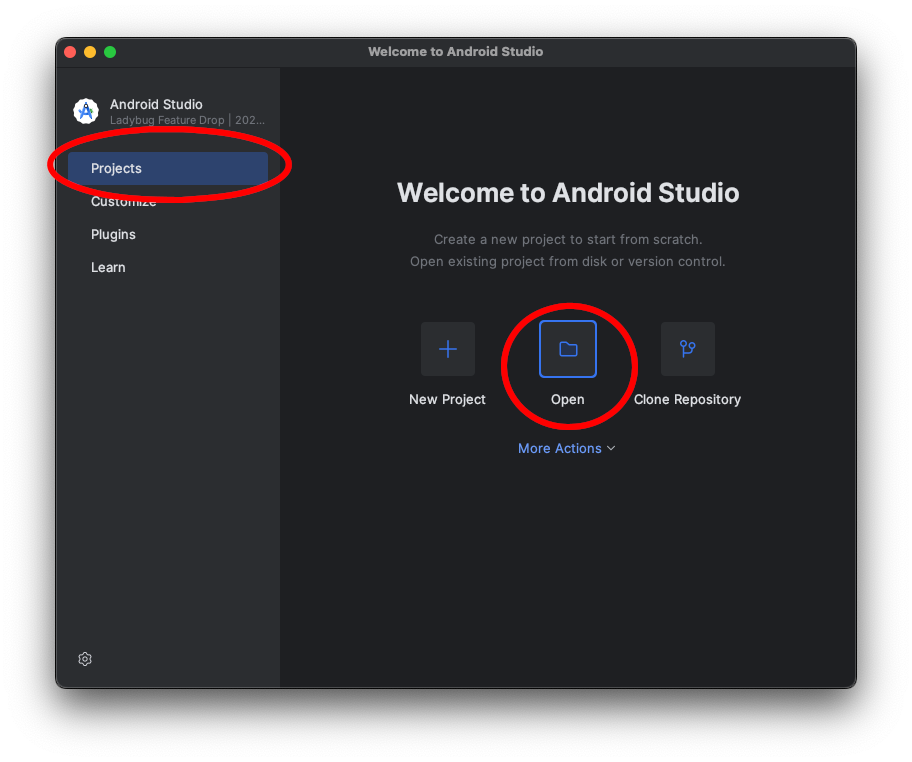
Task: Minimize the window using yellow button
Action: coord(90,52)
